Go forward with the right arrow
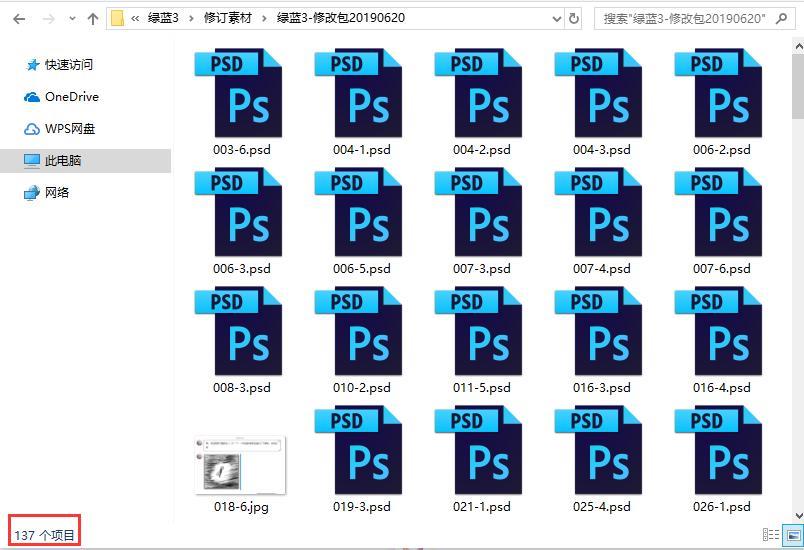This screenshot has width=804, height=550. pos(49,19)
